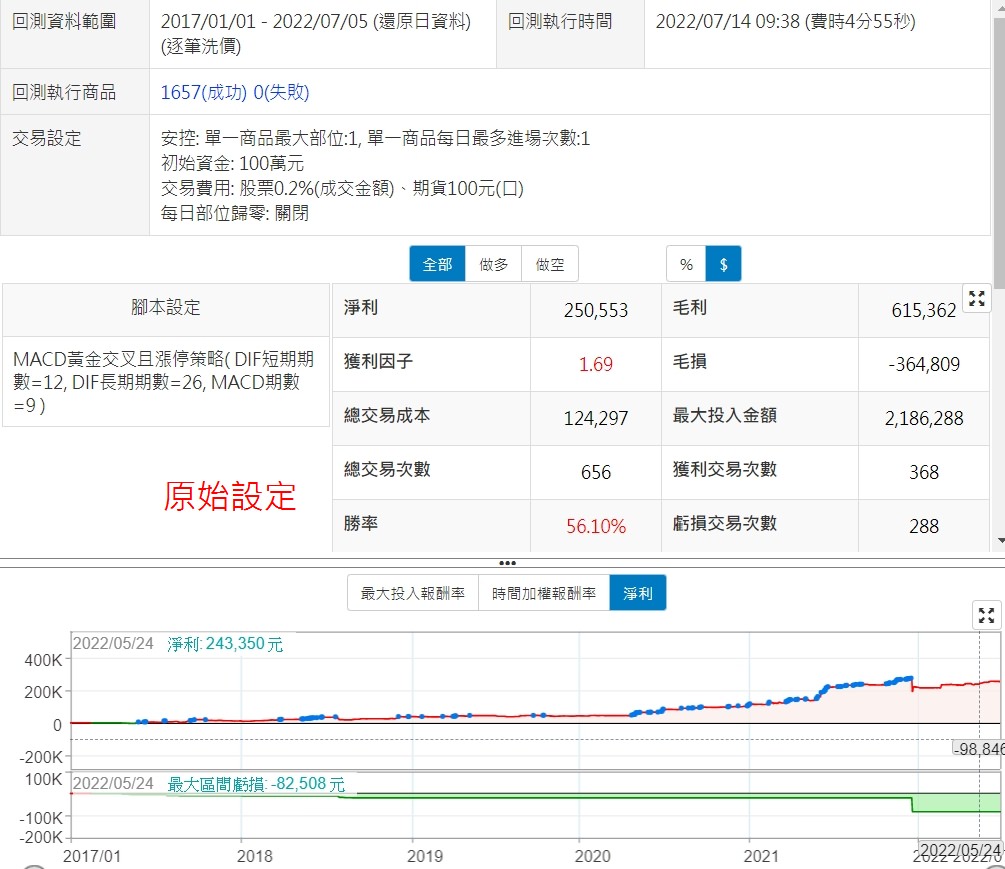
Task: Click the 腳本設定 header cell
Action: (x=166, y=308)
